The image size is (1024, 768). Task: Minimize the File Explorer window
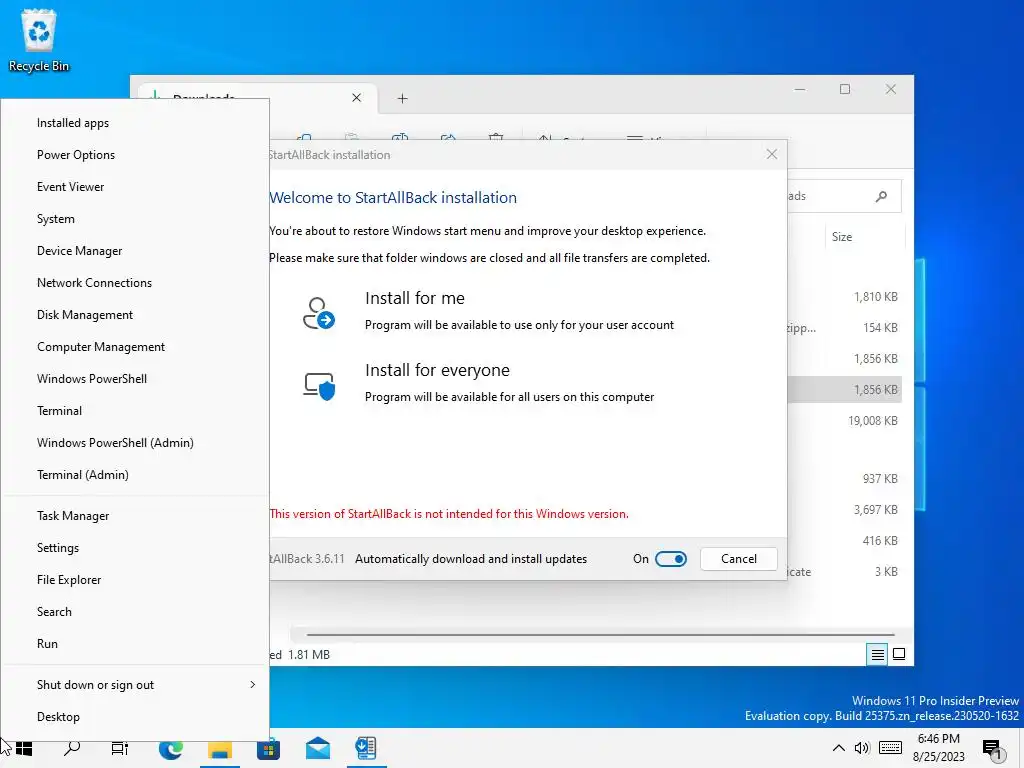point(800,89)
